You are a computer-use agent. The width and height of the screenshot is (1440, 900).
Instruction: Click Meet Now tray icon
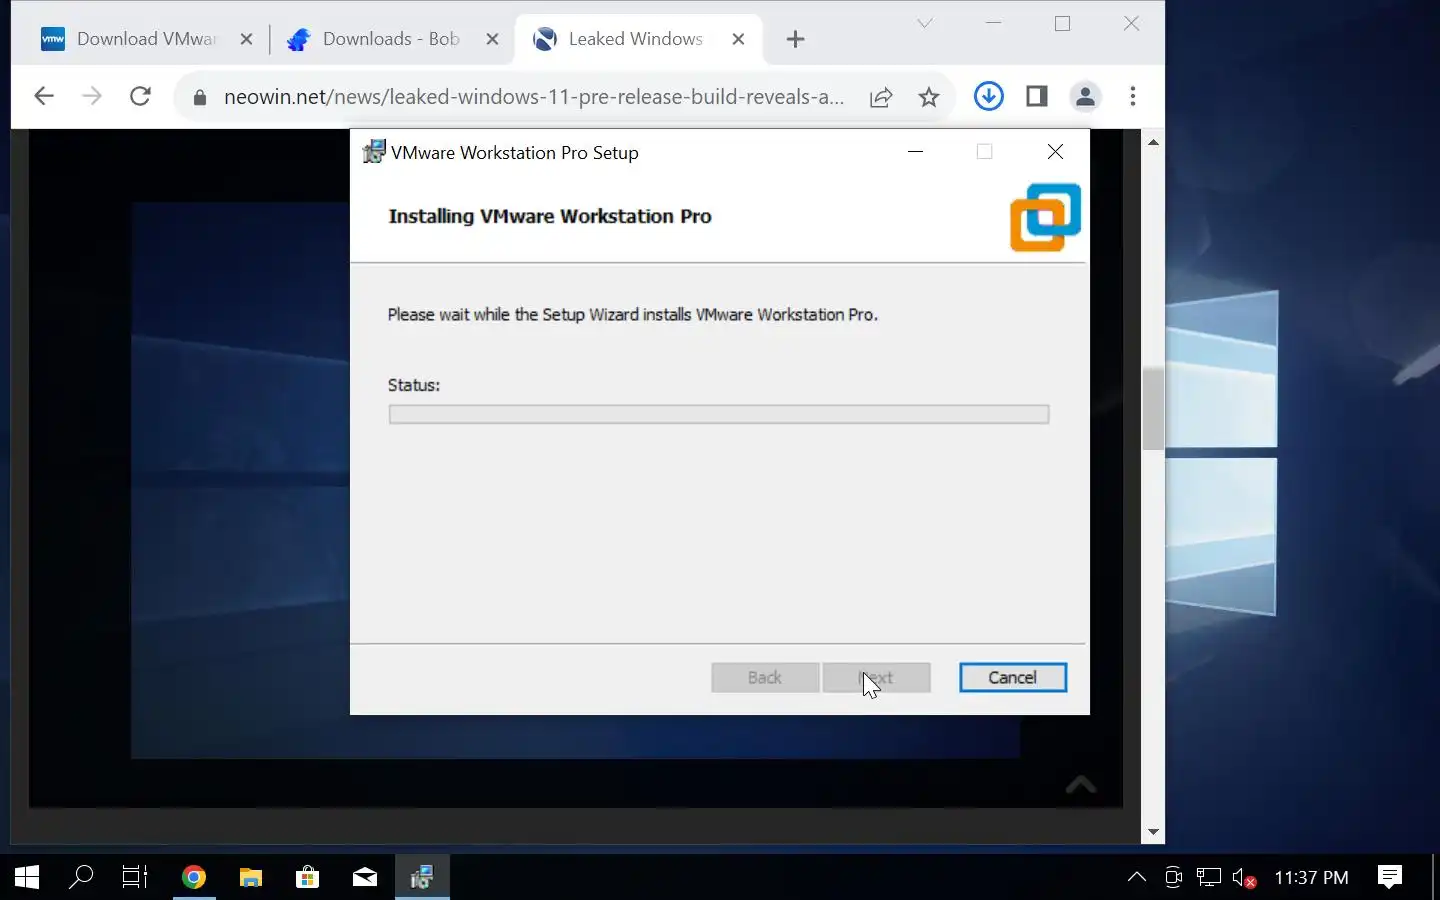pyautogui.click(x=1173, y=877)
